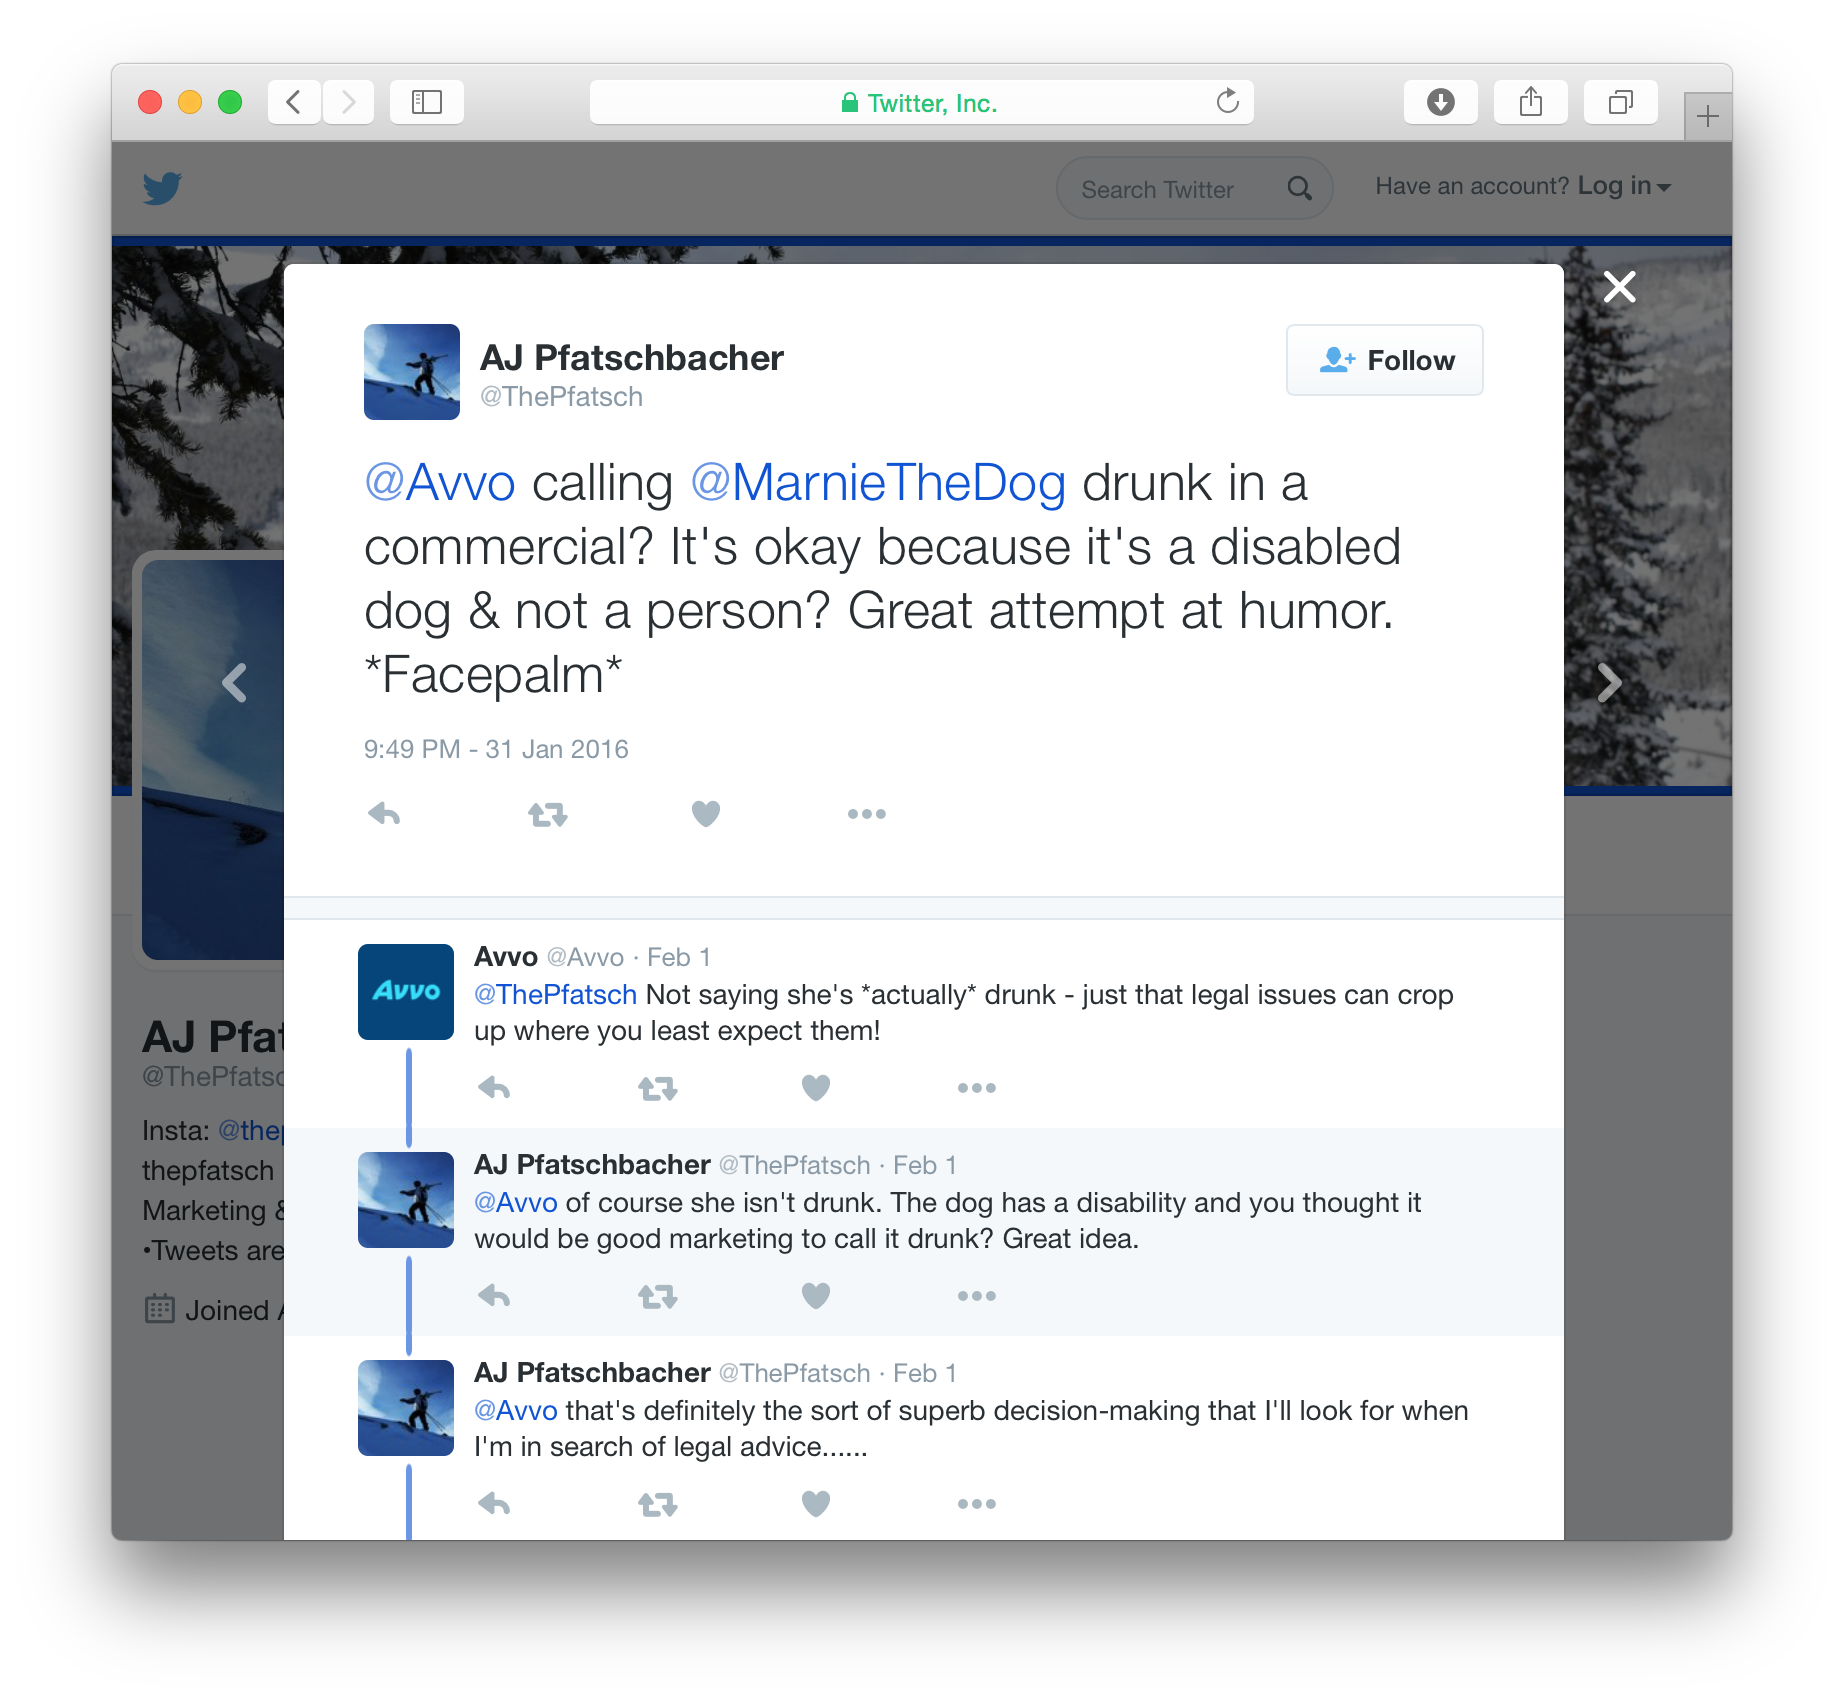
Task: Expand the Log in dropdown
Action: 1624,186
